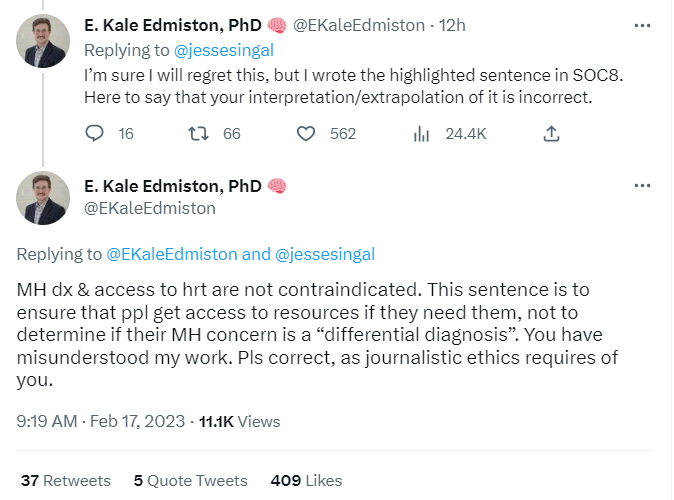View the 5 Quote Tweets list
The width and height of the screenshot is (674, 500).
click(190, 480)
